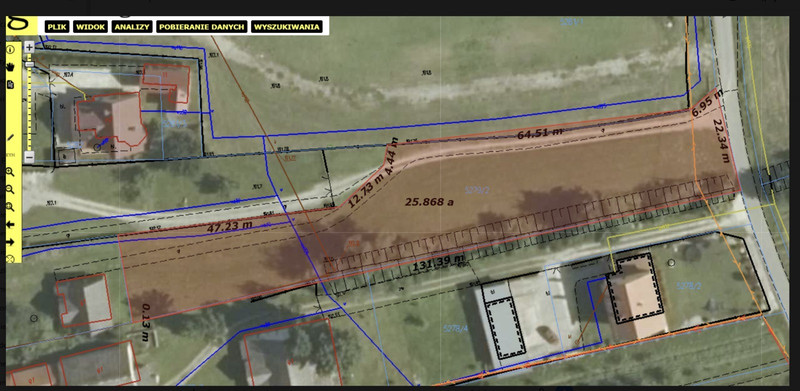Activate the hand pan tool
Screen dimensions: 800x391
(10, 67)
